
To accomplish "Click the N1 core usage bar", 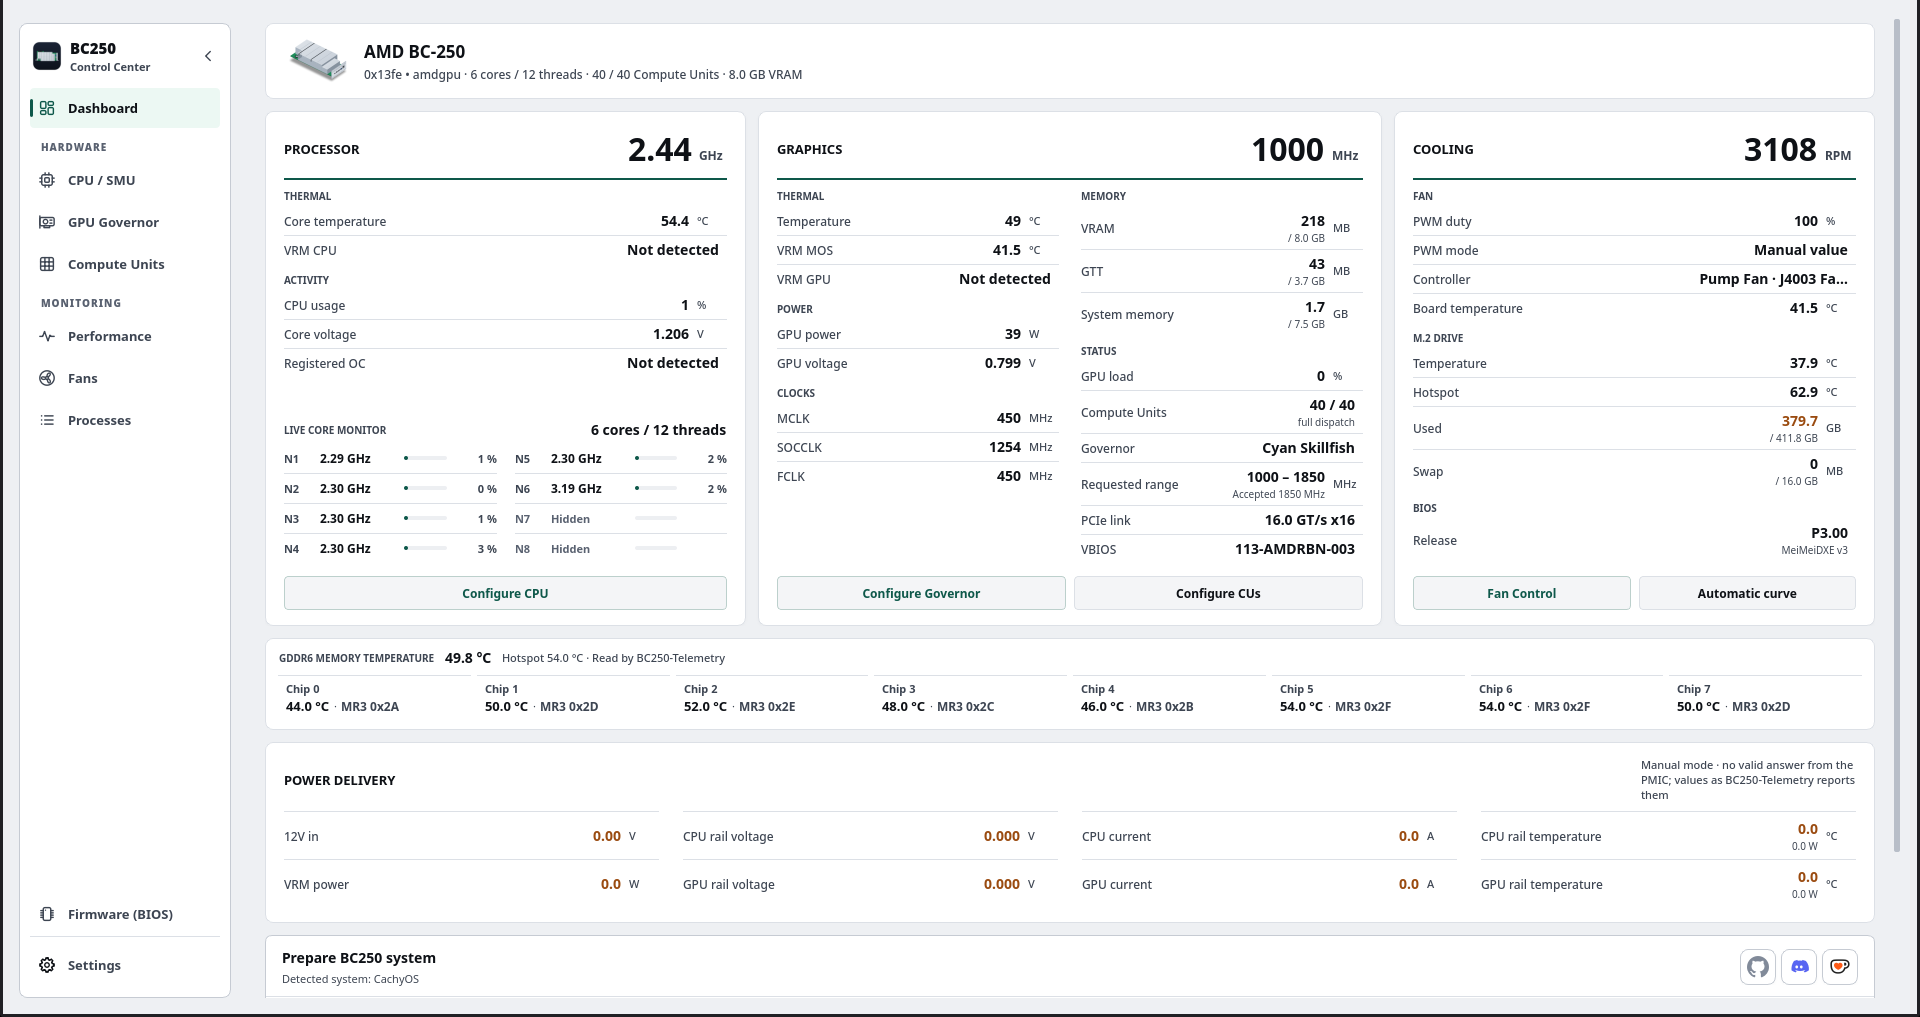I will tap(425, 459).
